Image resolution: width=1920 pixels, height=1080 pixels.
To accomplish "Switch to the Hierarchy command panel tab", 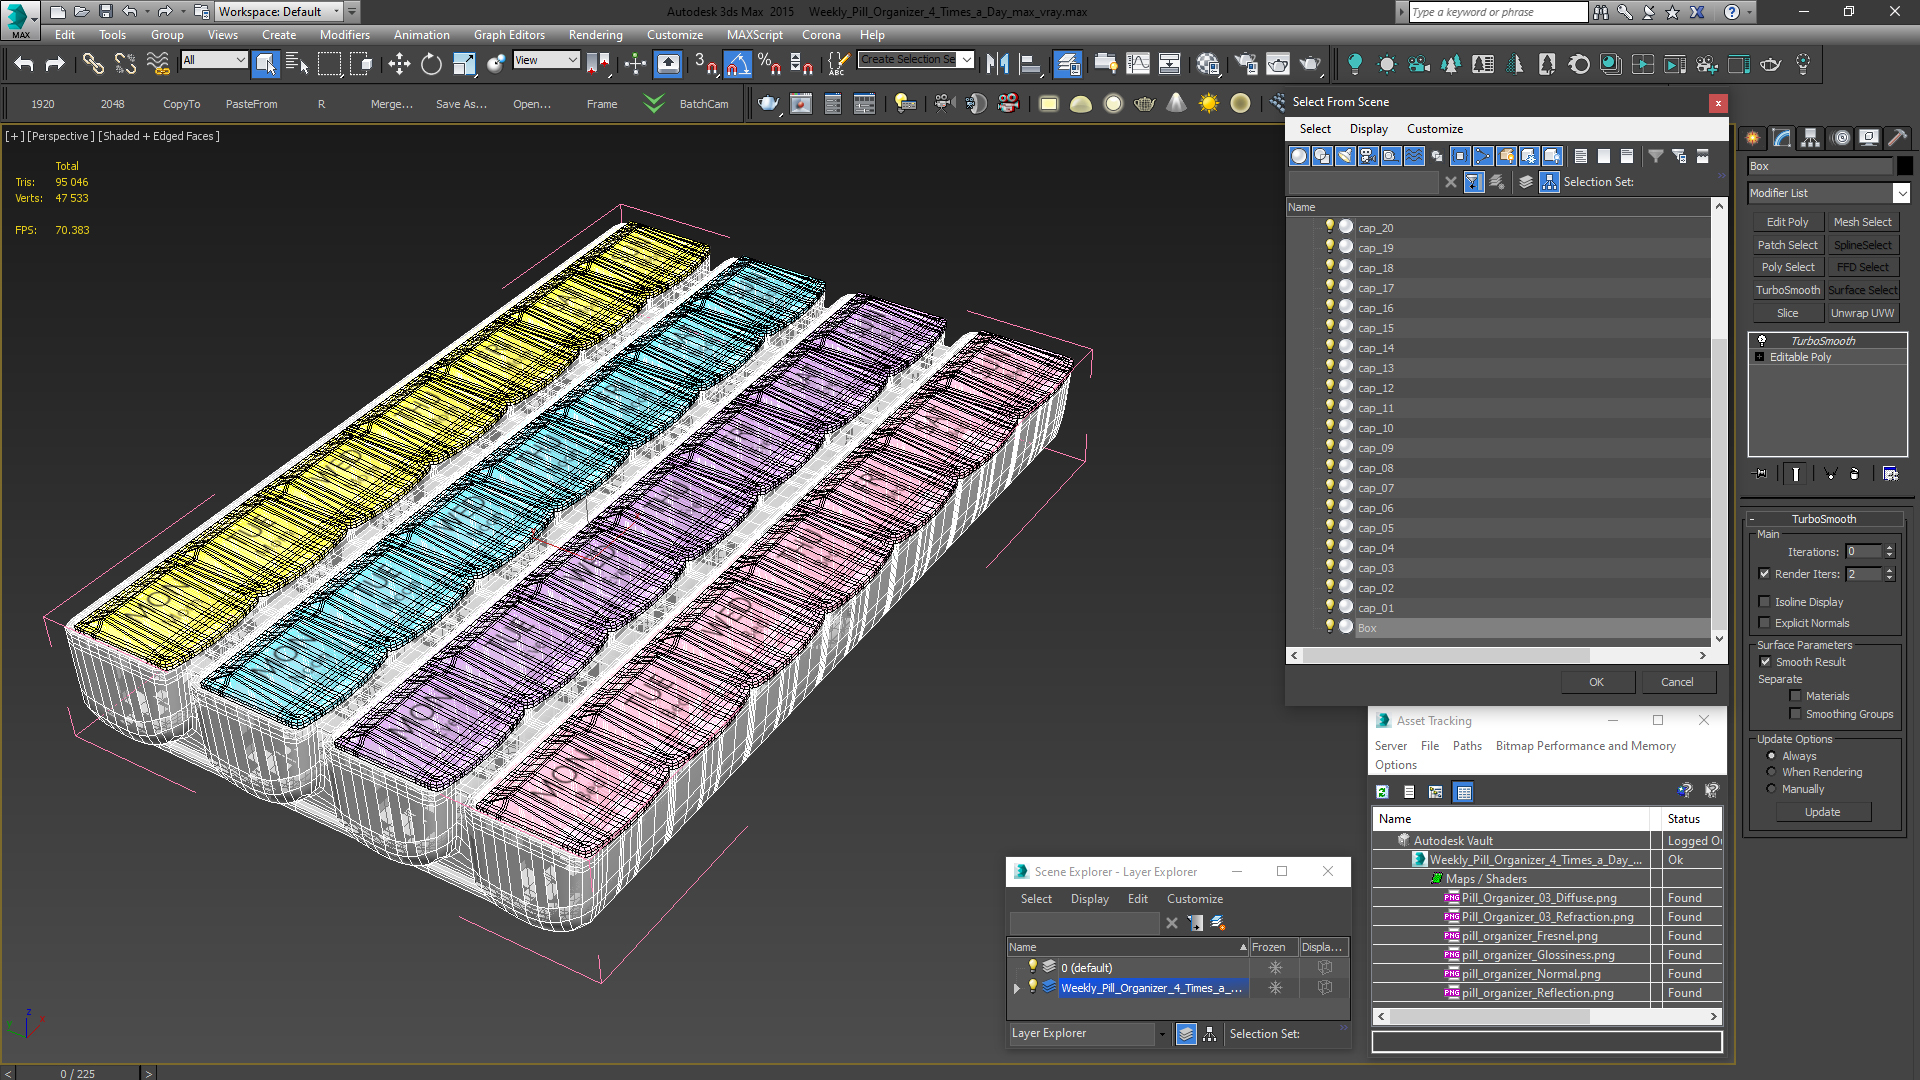I will coord(1811,138).
